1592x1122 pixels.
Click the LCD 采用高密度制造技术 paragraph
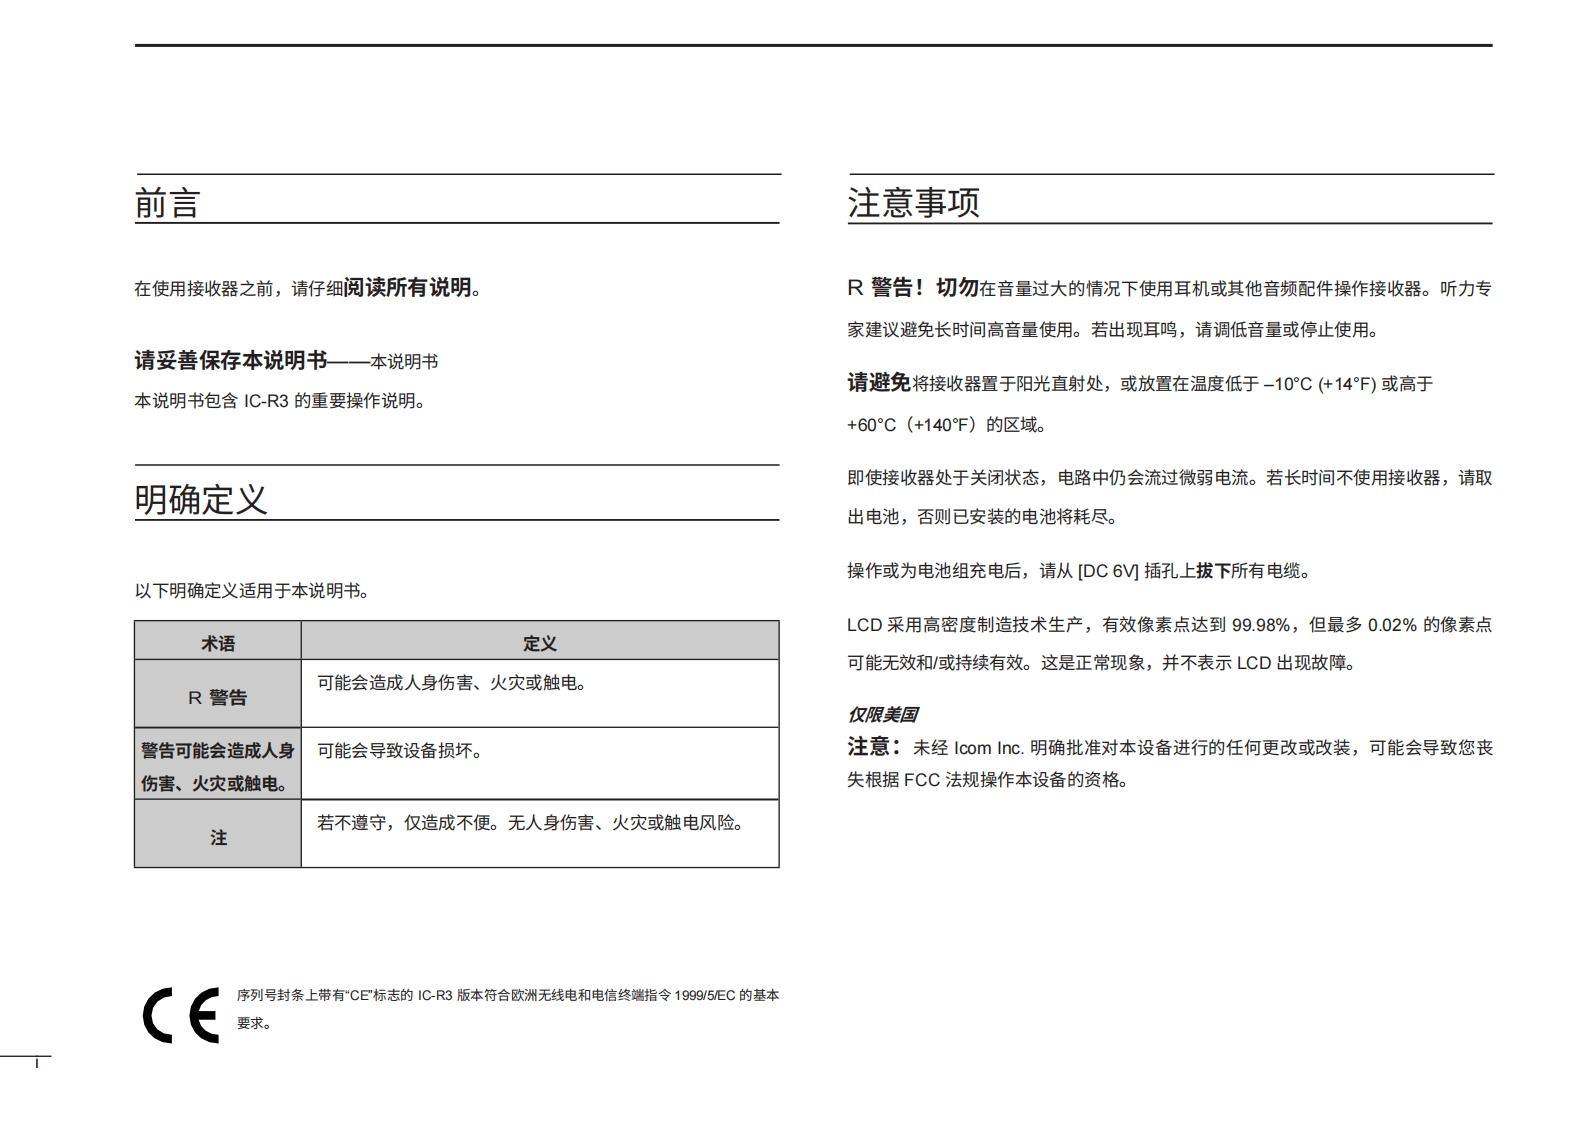(x=1168, y=643)
